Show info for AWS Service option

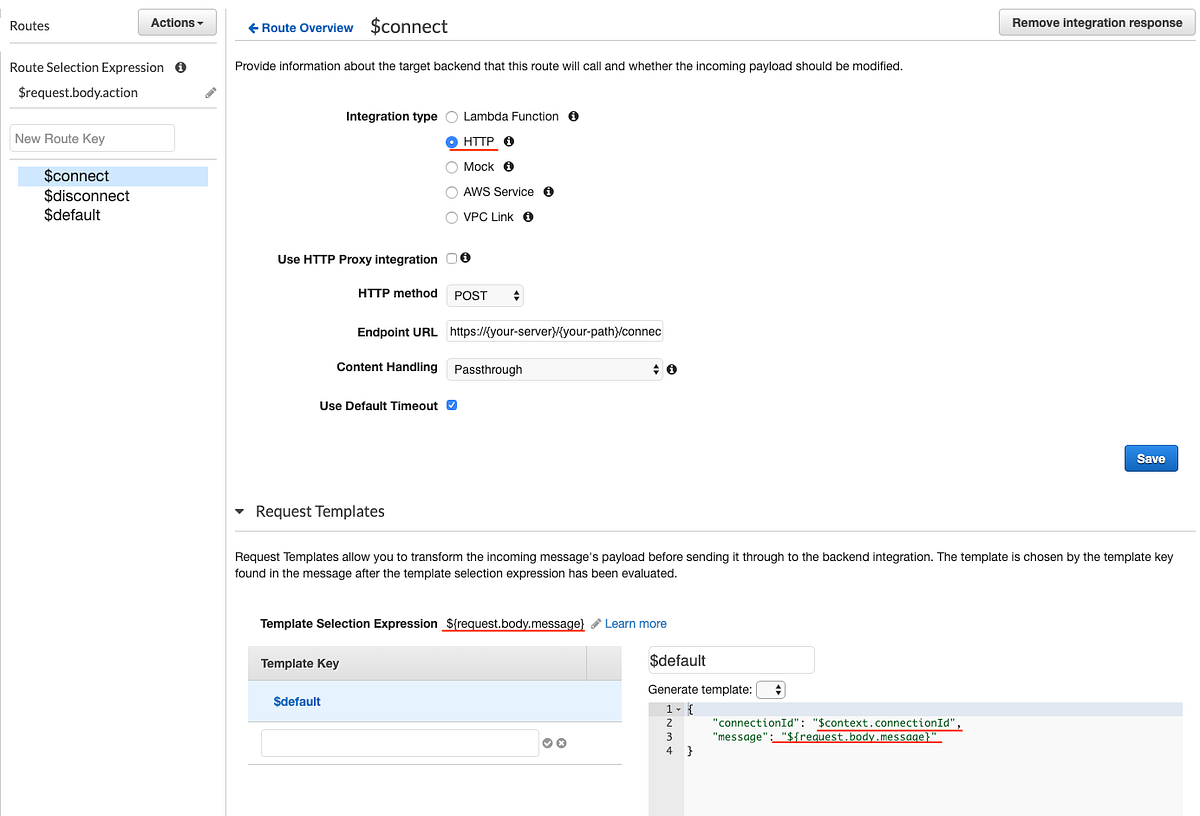click(x=548, y=191)
